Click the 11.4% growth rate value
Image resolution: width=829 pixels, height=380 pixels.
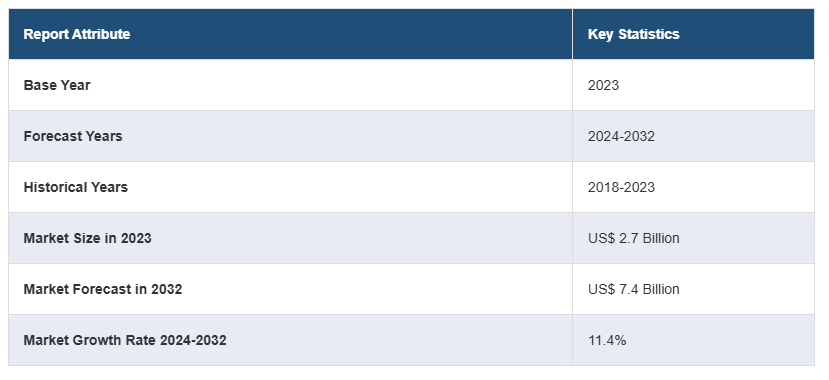pos(607,340)
